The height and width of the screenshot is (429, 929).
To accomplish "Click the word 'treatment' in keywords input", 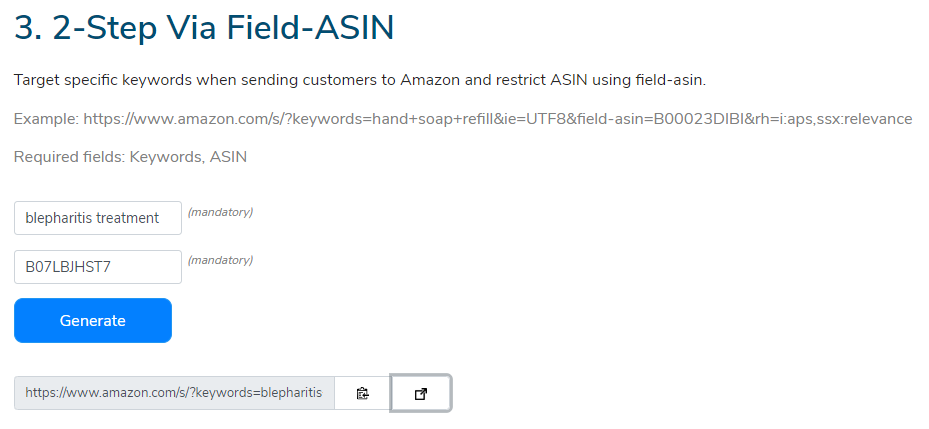I will pos(127,218).
